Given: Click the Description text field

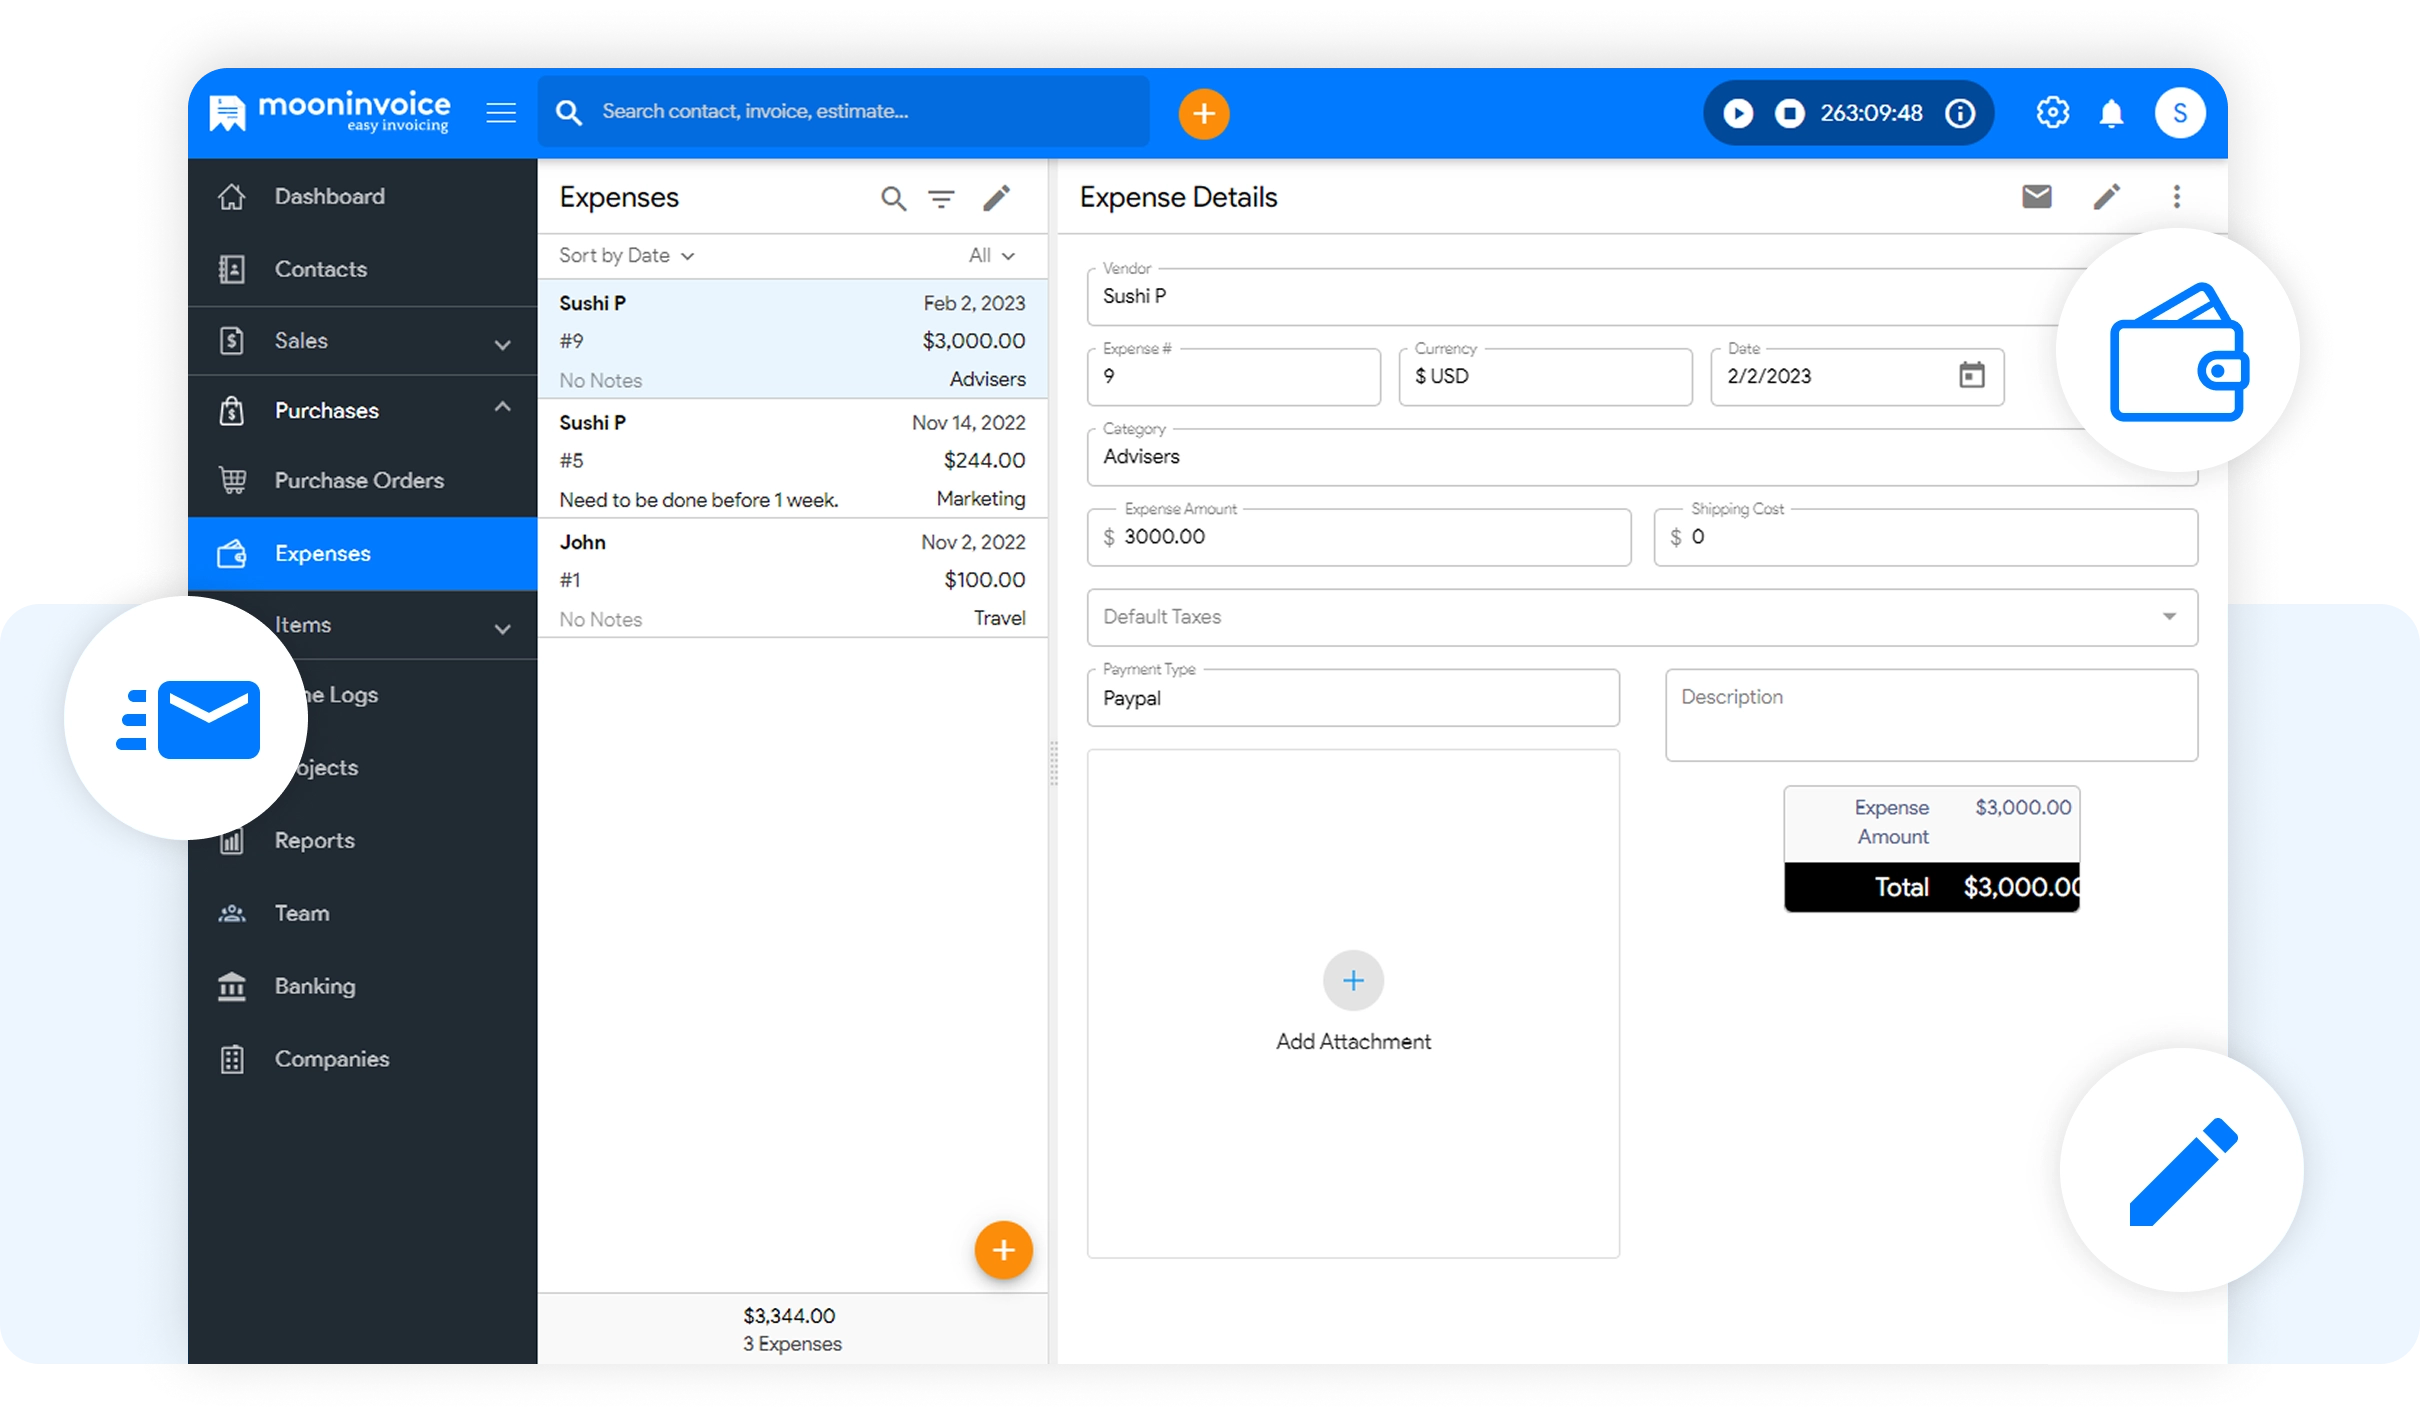Looking at the screenshot, I should tap(1930, 715).
